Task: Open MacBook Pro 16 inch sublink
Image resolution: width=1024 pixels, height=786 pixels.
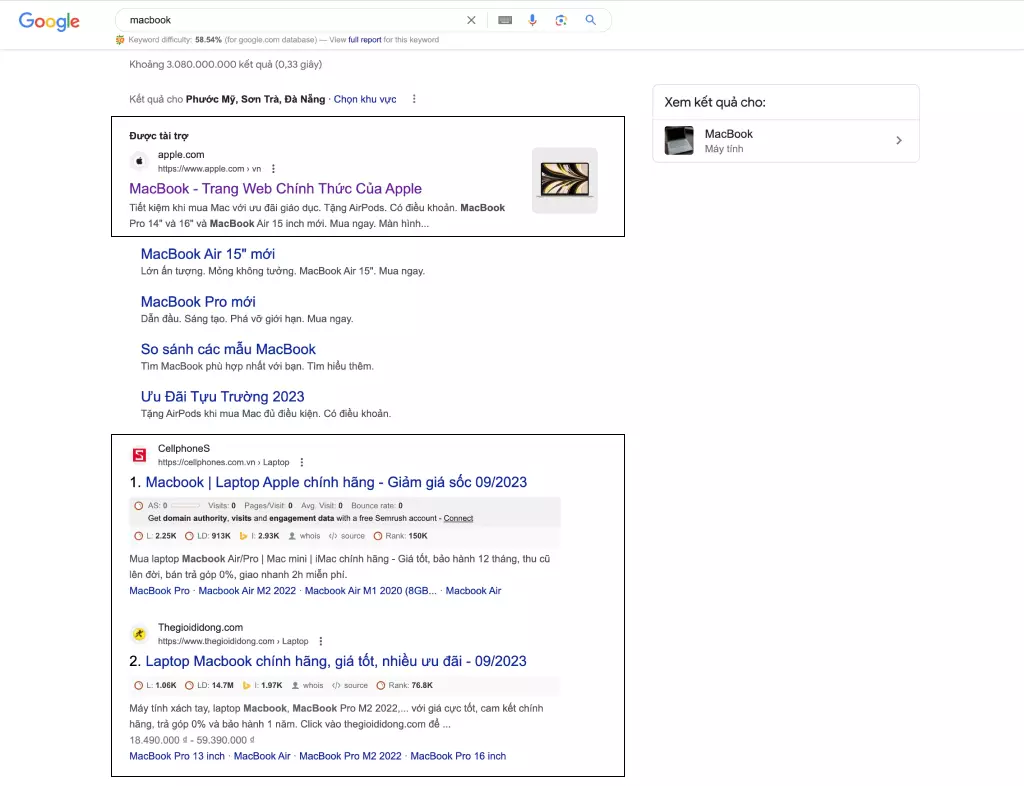Action: (458, 756)
